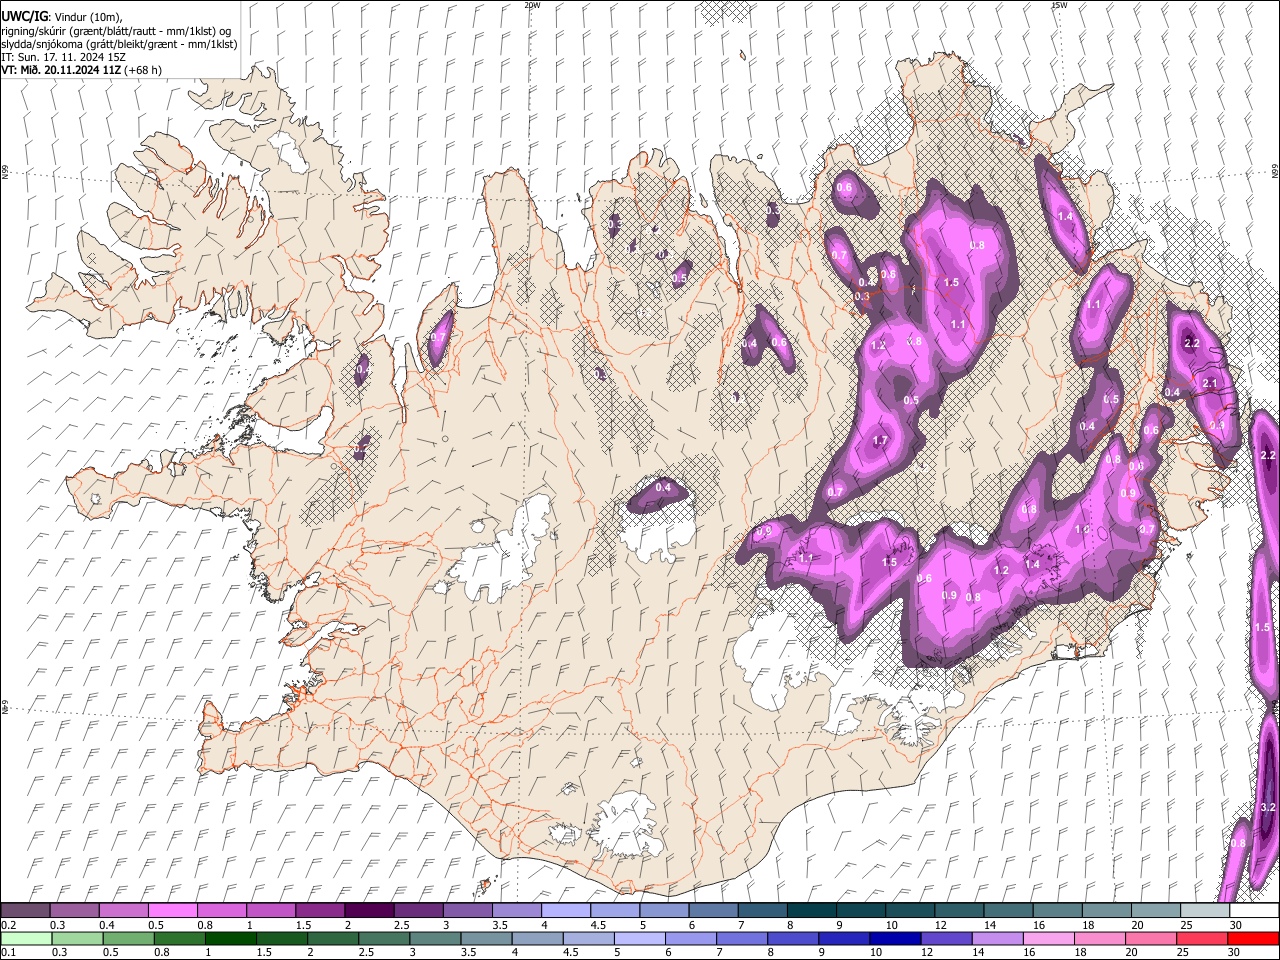Click the light pink 16–18 rain scale swatch
1280x960 pixels.
click(1049, 938)
